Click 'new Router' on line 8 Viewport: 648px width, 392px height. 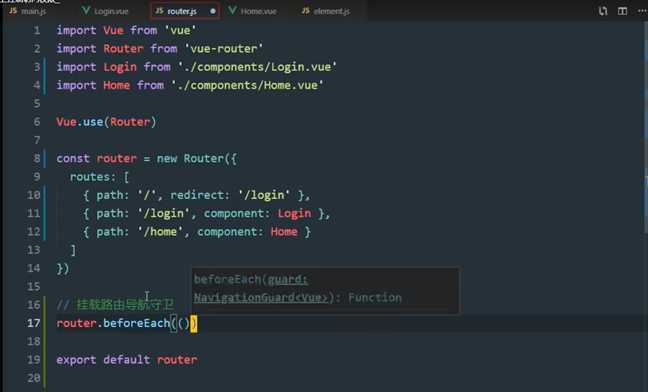[190, 159]
